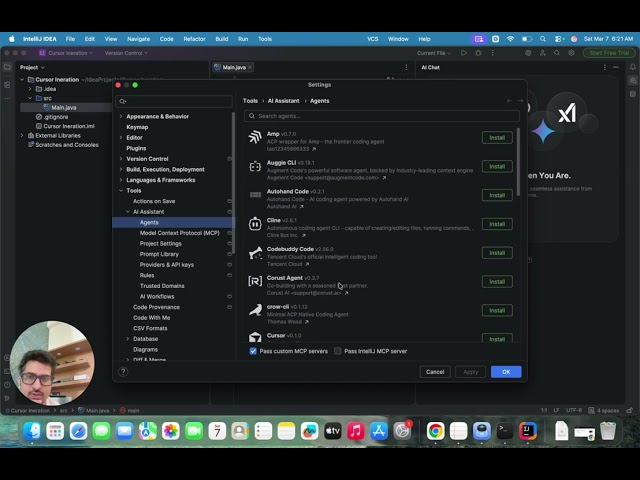The image size is (640, 480).
Task: Expand Version Control settings group
Action: [121, 159]
